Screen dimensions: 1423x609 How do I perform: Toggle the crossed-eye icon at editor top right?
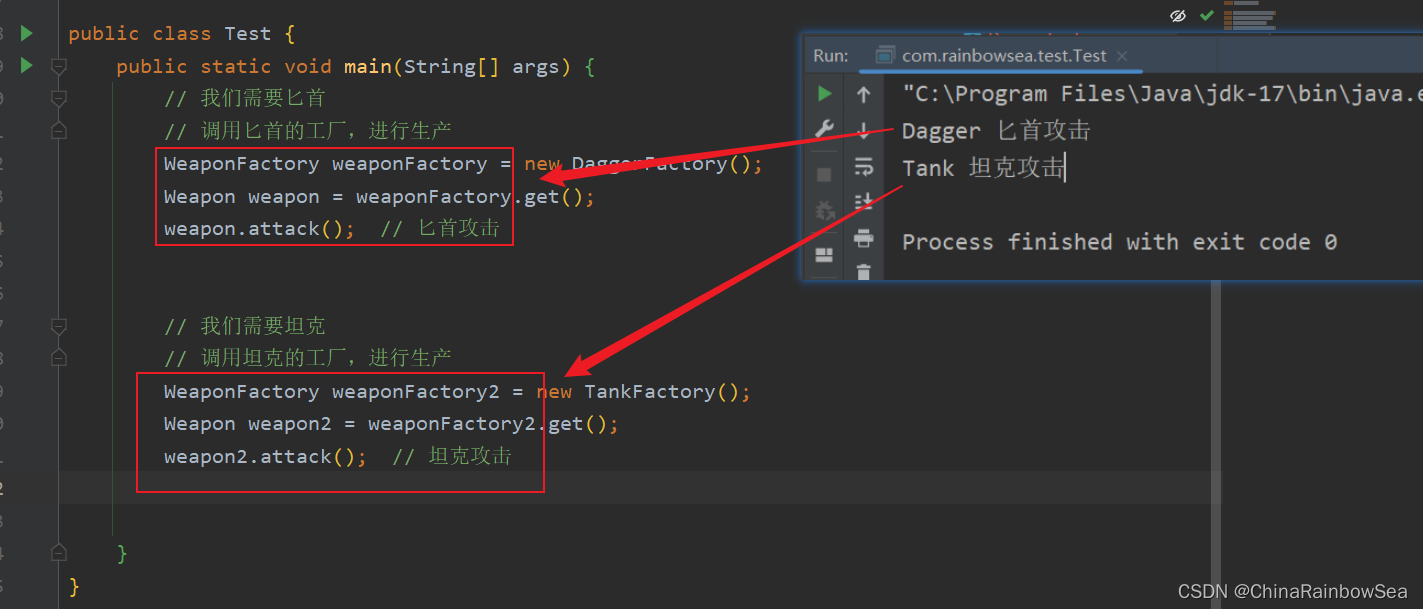(1178, 16)
